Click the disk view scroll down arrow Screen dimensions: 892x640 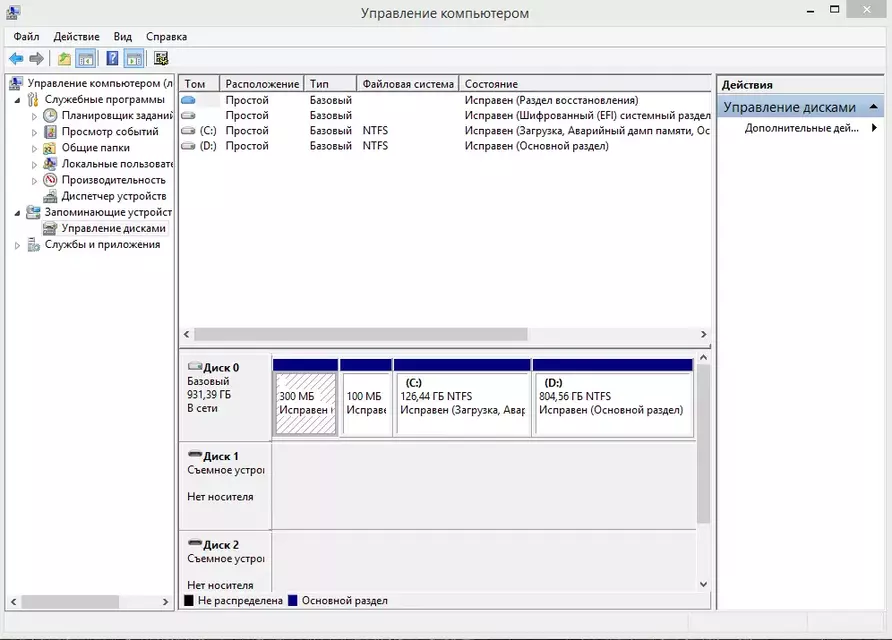704,584
